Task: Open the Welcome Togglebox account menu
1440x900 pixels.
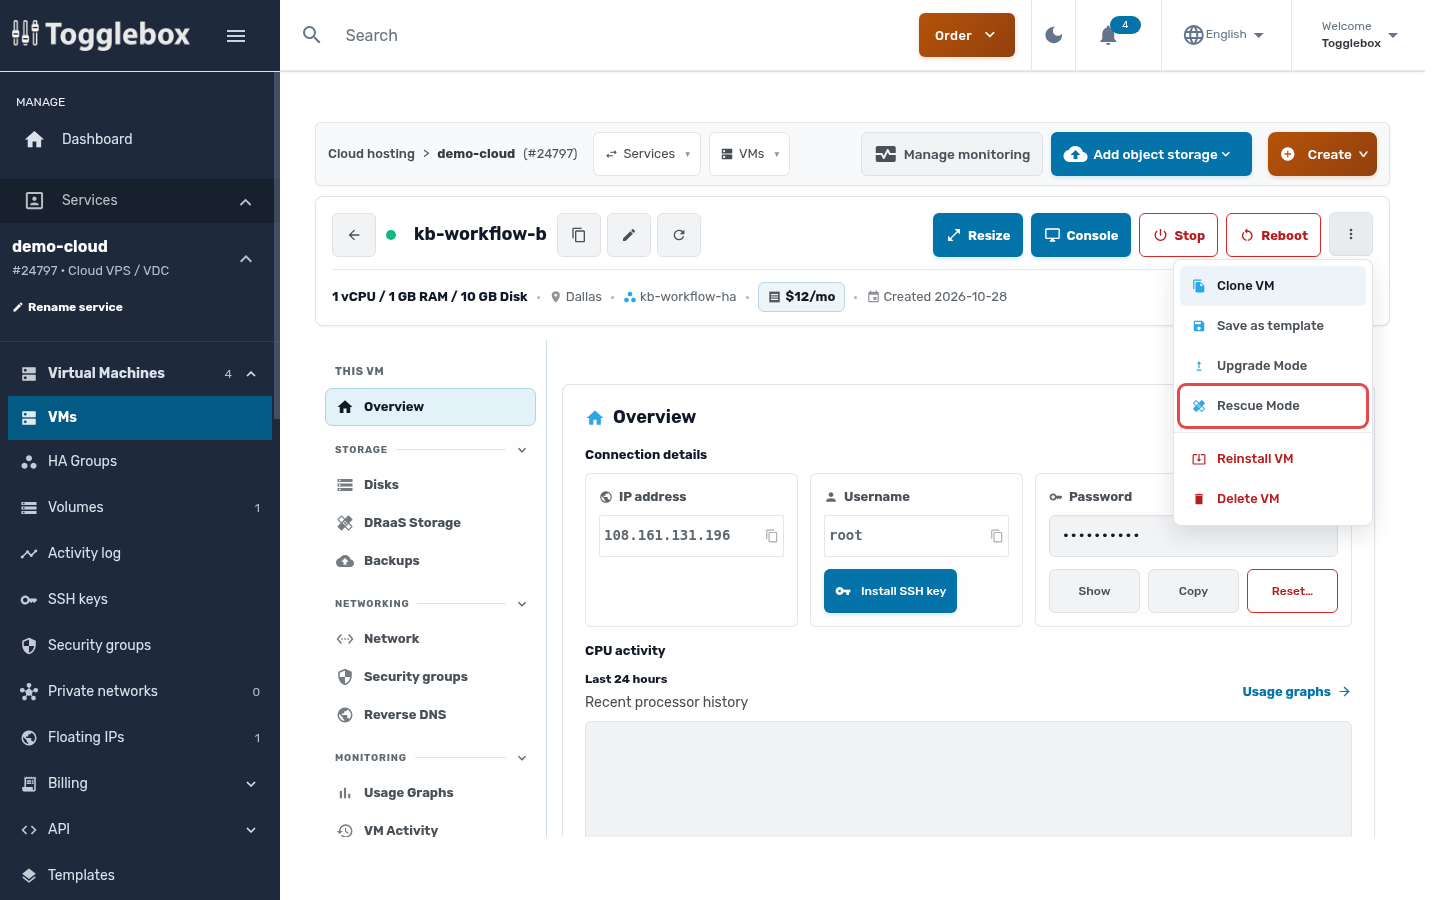Action: 1358,35
